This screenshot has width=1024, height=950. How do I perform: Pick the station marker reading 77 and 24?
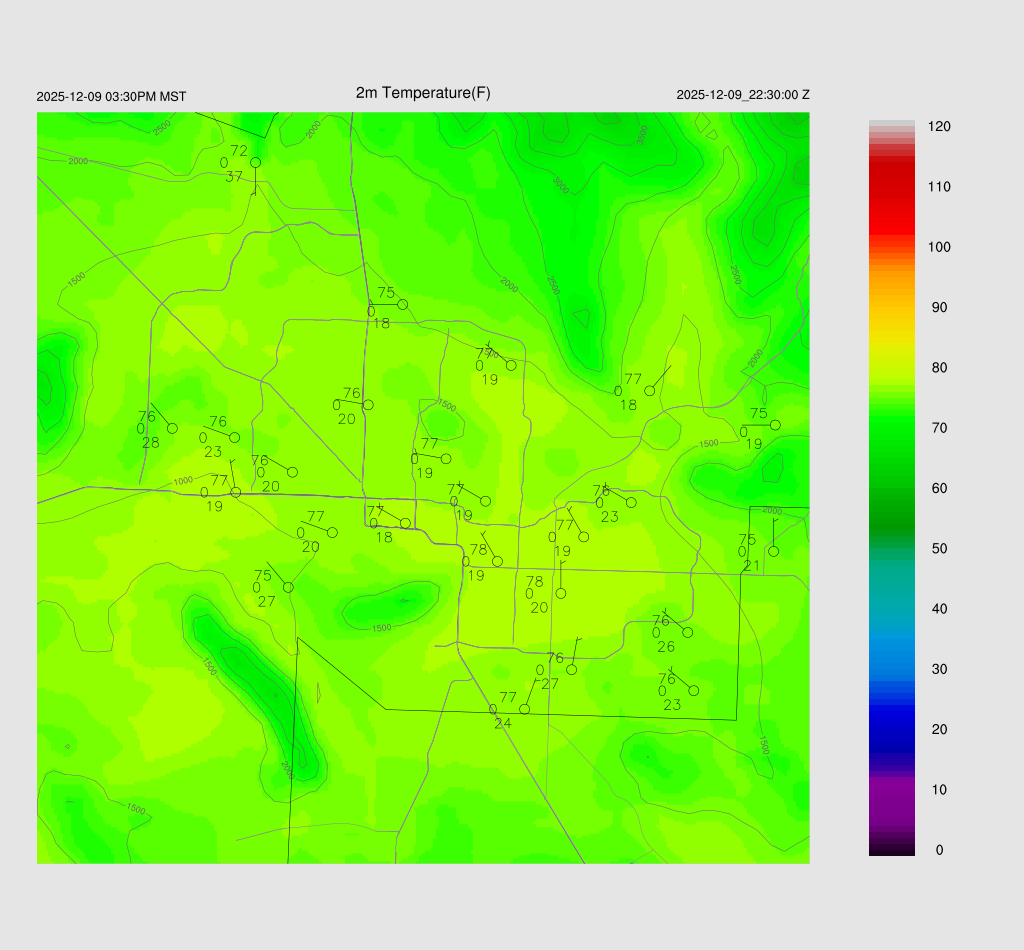pos(524,709)
